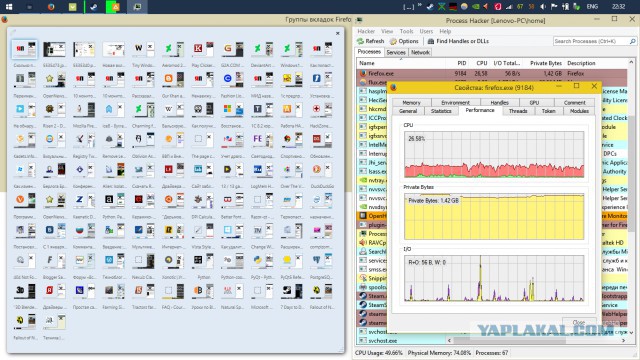Sort by the I/O Total column header
640x360 pixels.
pyautogui.click(x=507, y=63)
